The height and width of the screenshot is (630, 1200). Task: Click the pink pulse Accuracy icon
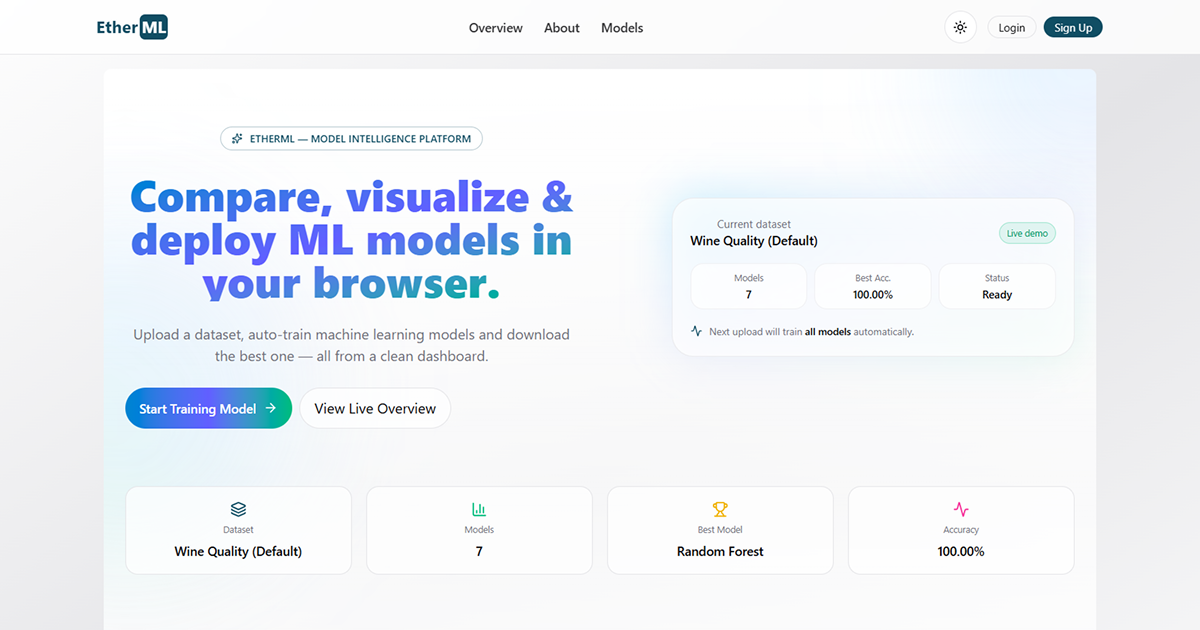[x=961, y=509]
